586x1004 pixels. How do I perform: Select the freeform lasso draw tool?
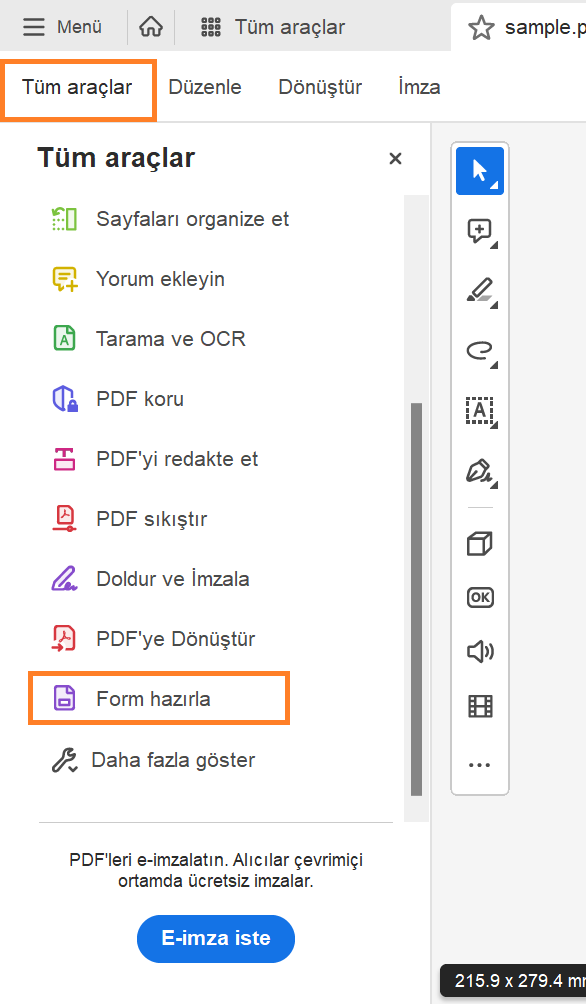click(x=479, y=351)
